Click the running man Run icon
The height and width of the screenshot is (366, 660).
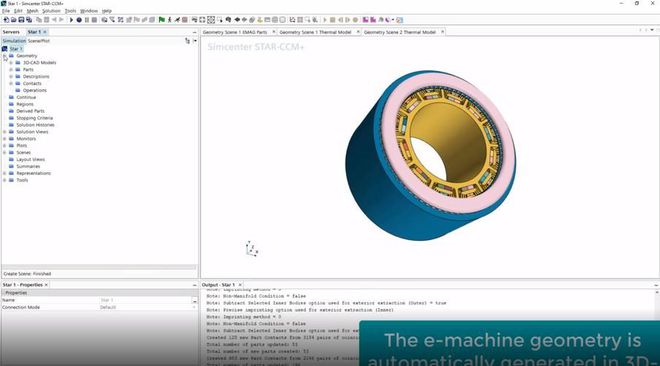point(170,20)
